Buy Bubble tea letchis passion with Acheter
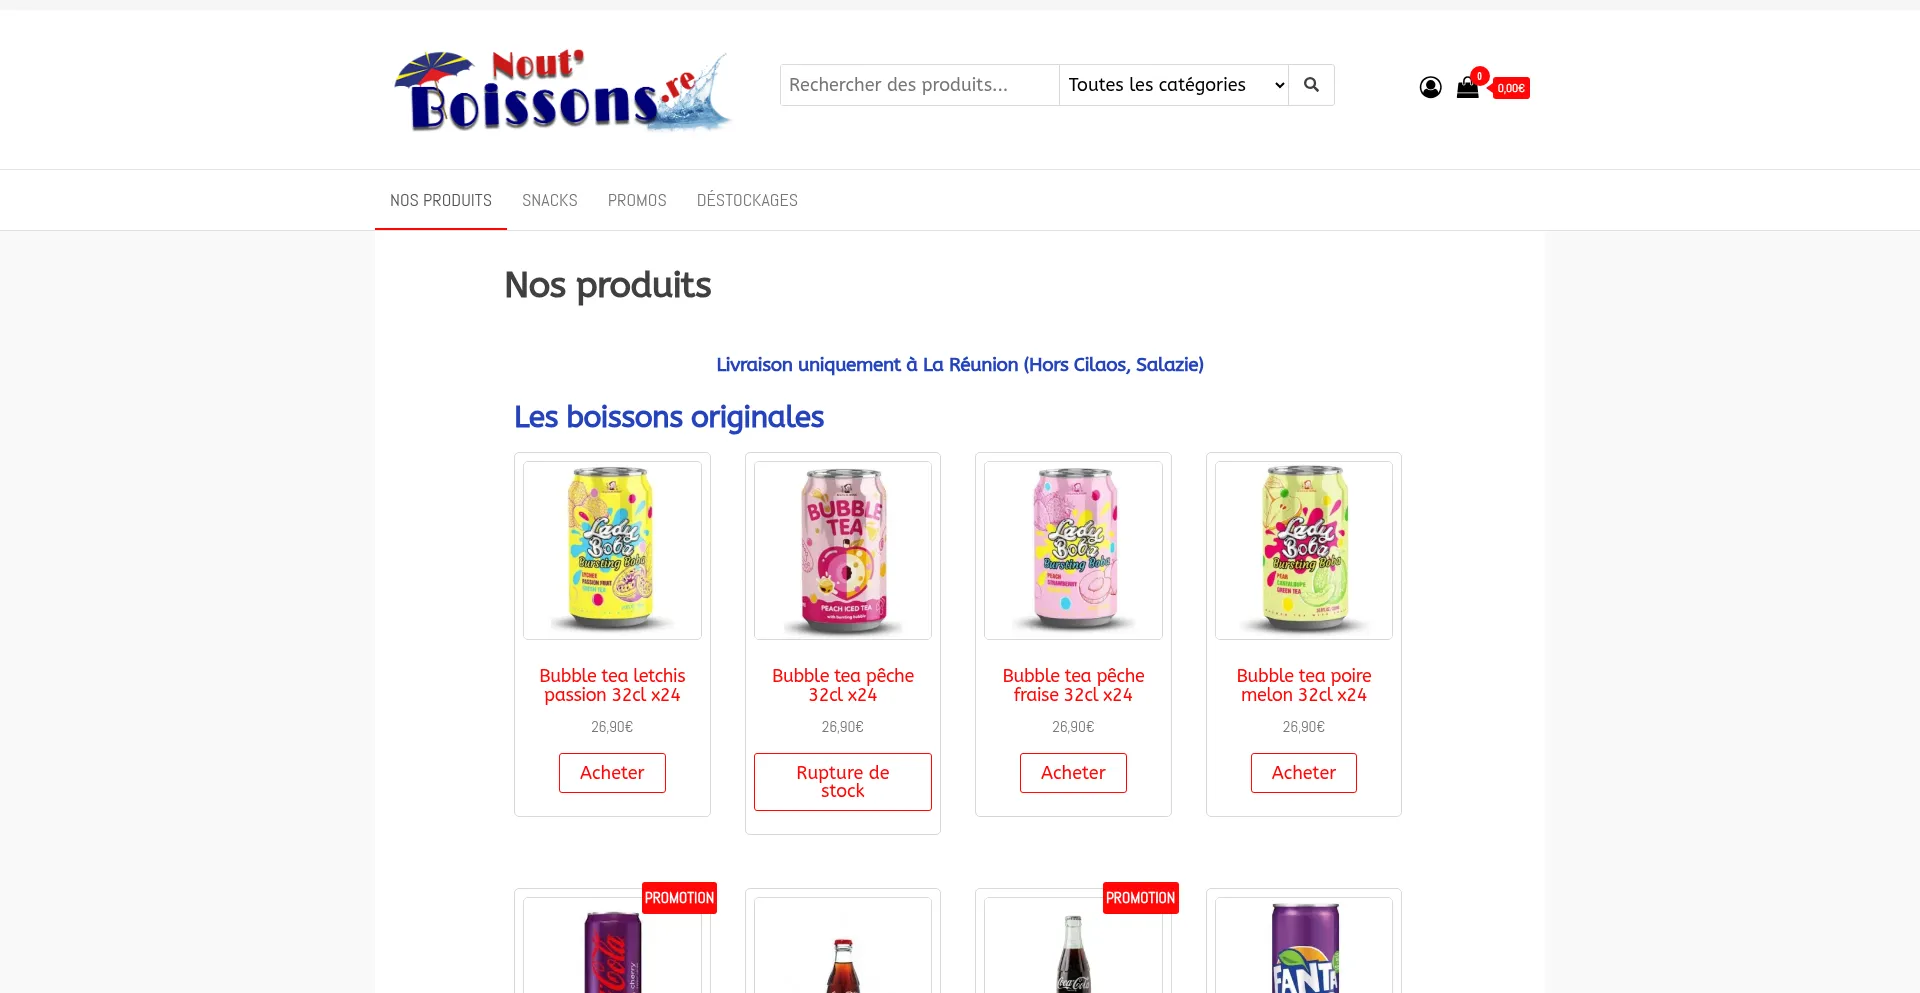 pos(612,773)
